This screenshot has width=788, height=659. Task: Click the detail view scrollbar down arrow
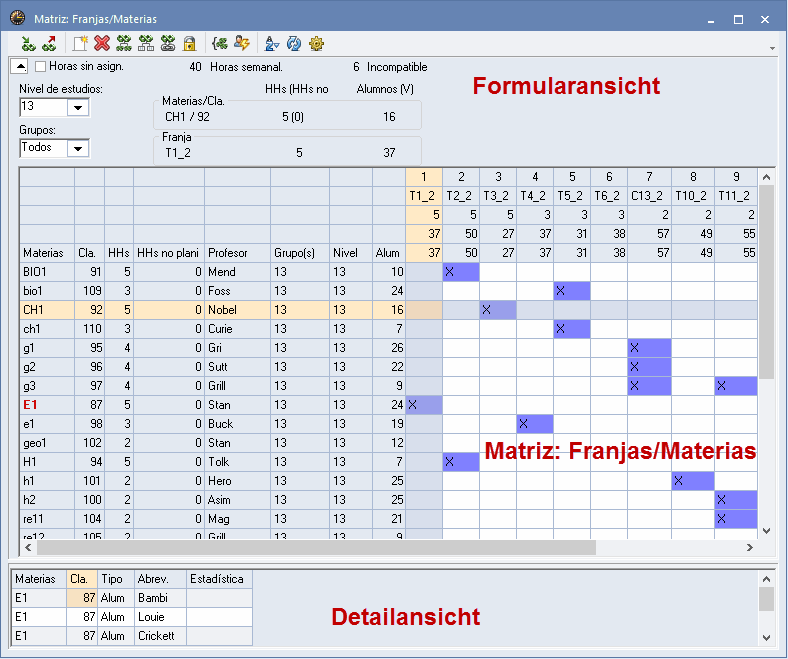(x=766, y=637)
